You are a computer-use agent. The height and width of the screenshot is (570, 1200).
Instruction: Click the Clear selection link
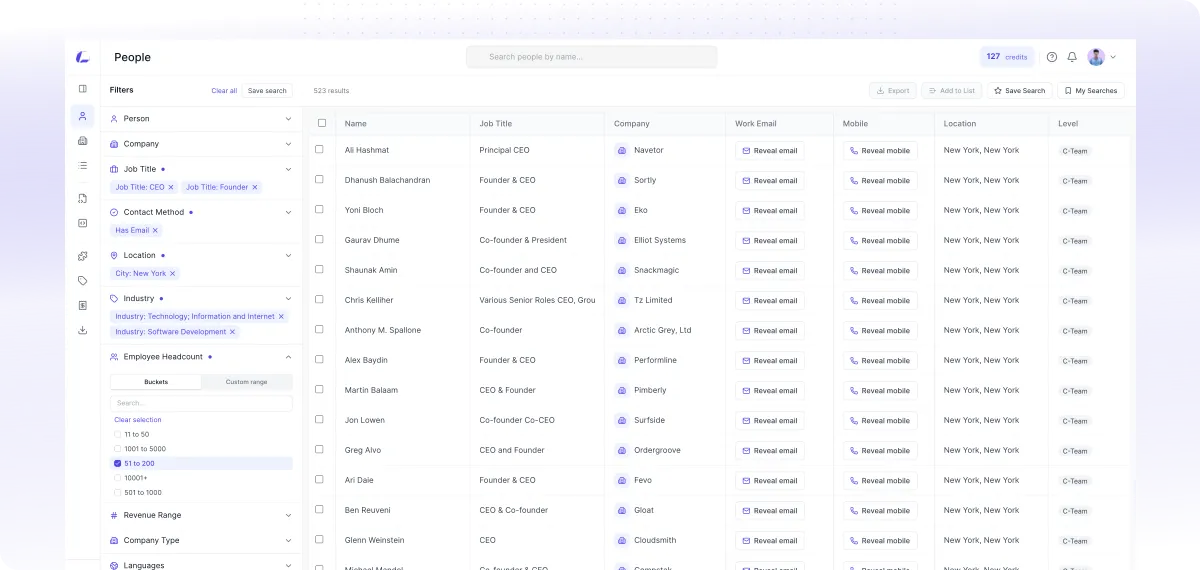point(138,420)
